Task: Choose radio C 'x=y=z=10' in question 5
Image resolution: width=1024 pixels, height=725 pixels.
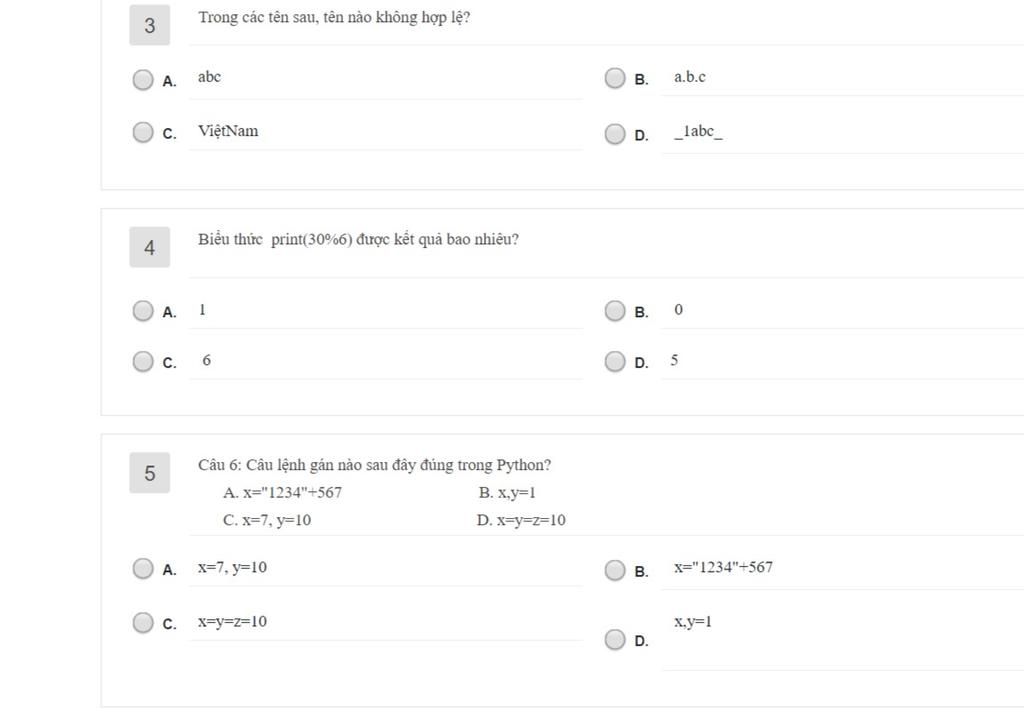Action: [x=143, y=622]
